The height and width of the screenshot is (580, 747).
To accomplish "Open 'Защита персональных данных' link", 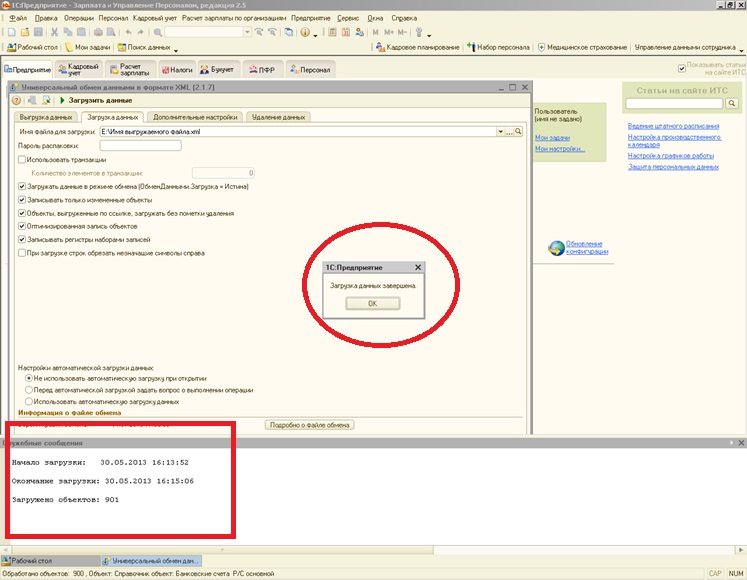I will point(673,167).
